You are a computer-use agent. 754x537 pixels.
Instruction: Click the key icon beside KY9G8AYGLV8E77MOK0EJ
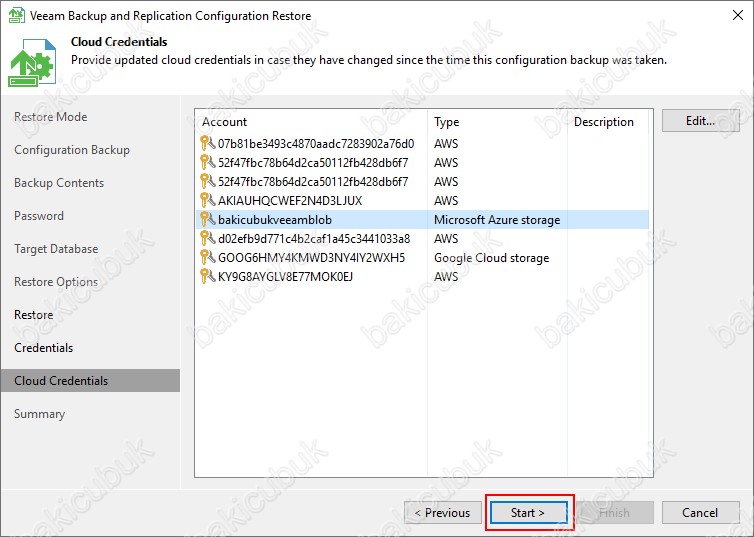(207, 276)
